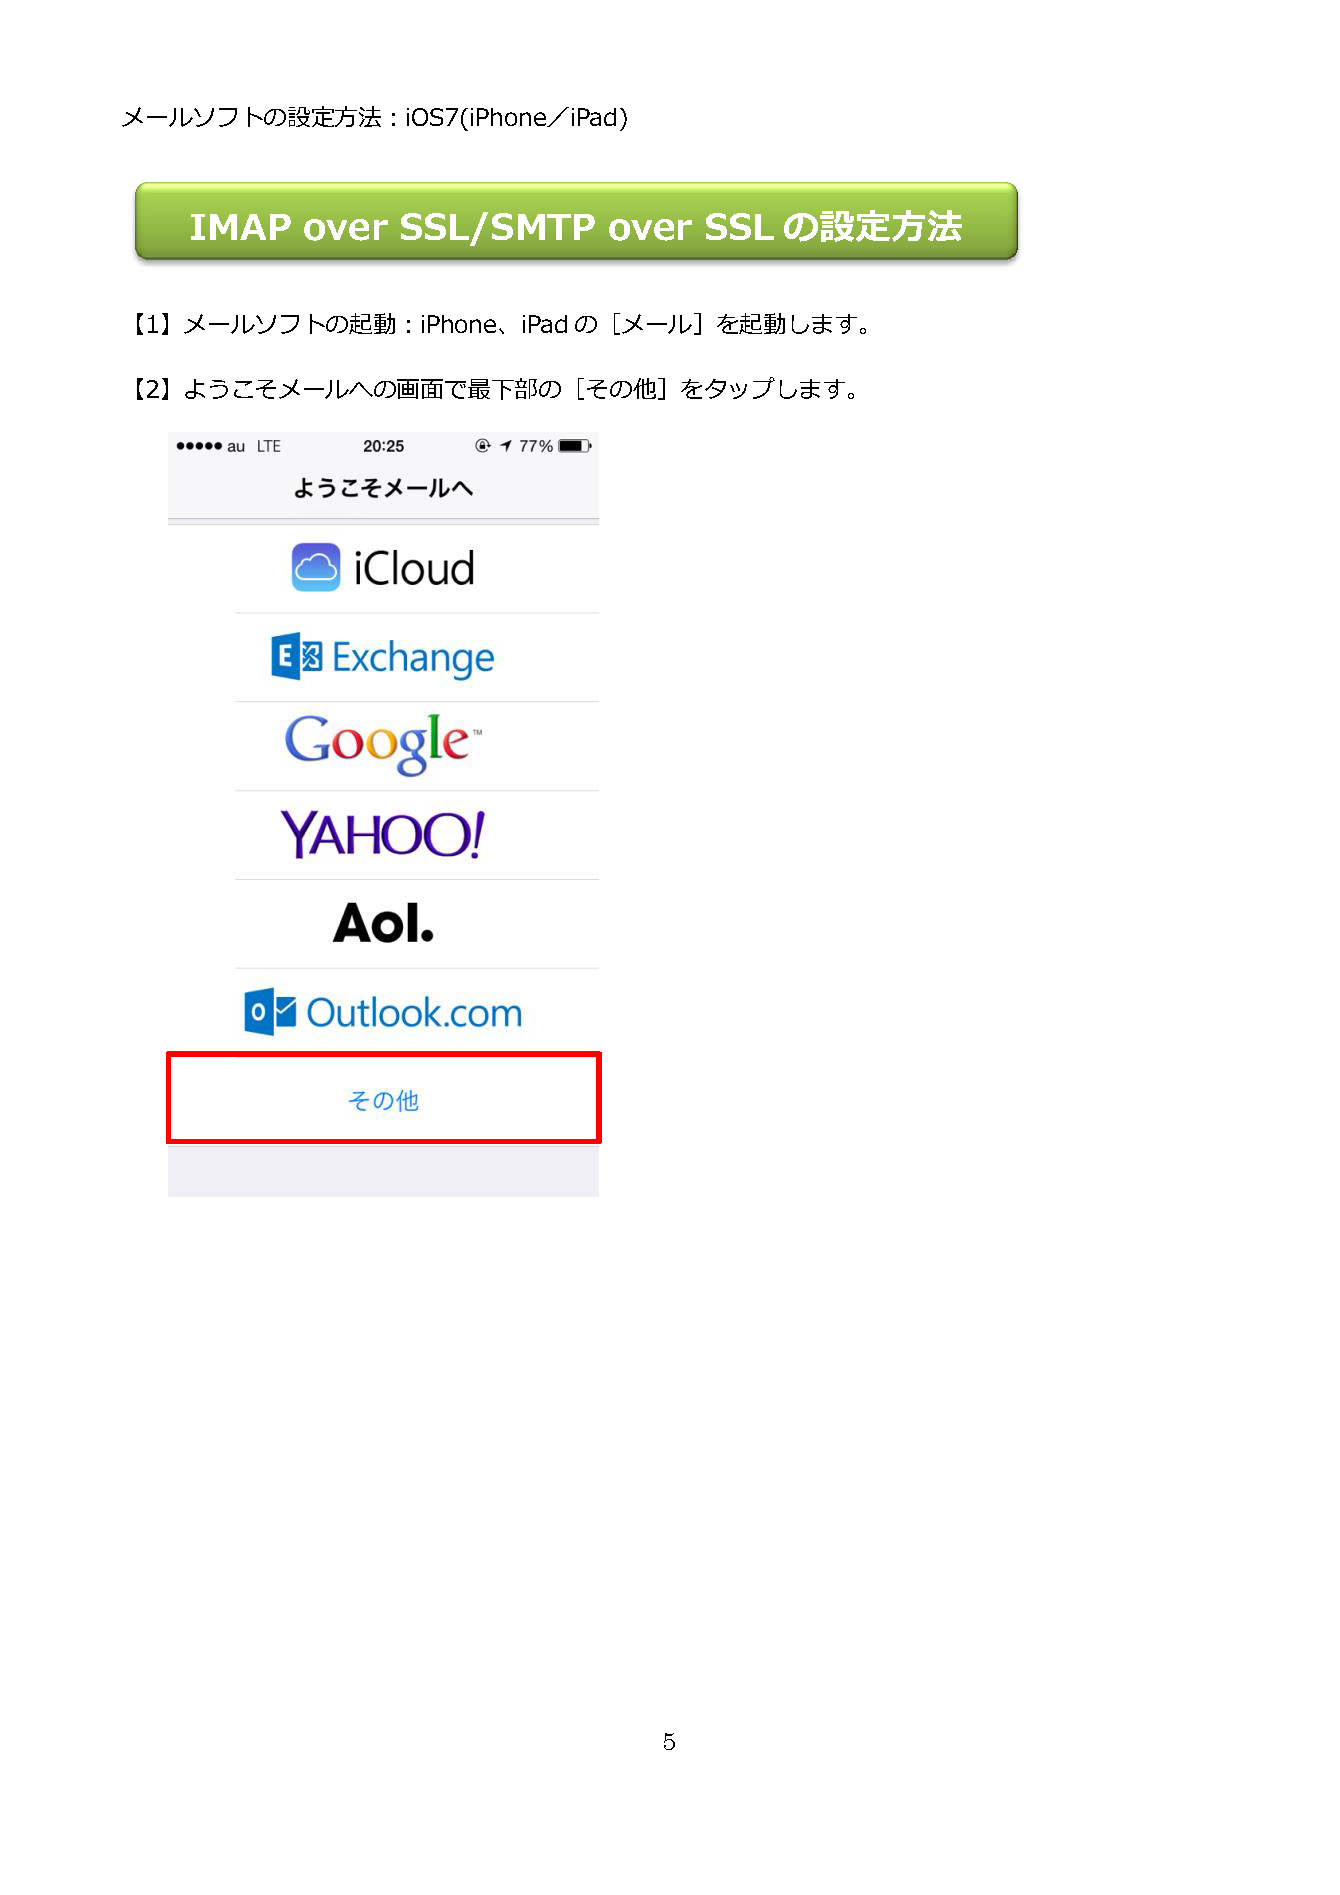Tap the ようこそメールへ title
Image resolution: width=1340 pixels, height=1895 pixels.
383,488
